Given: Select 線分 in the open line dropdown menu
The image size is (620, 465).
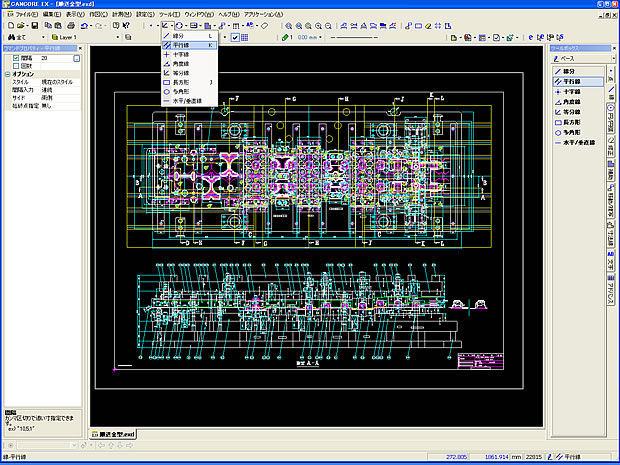Looking at the screenshot, I should pyautogui.click(x=178, y=36).
